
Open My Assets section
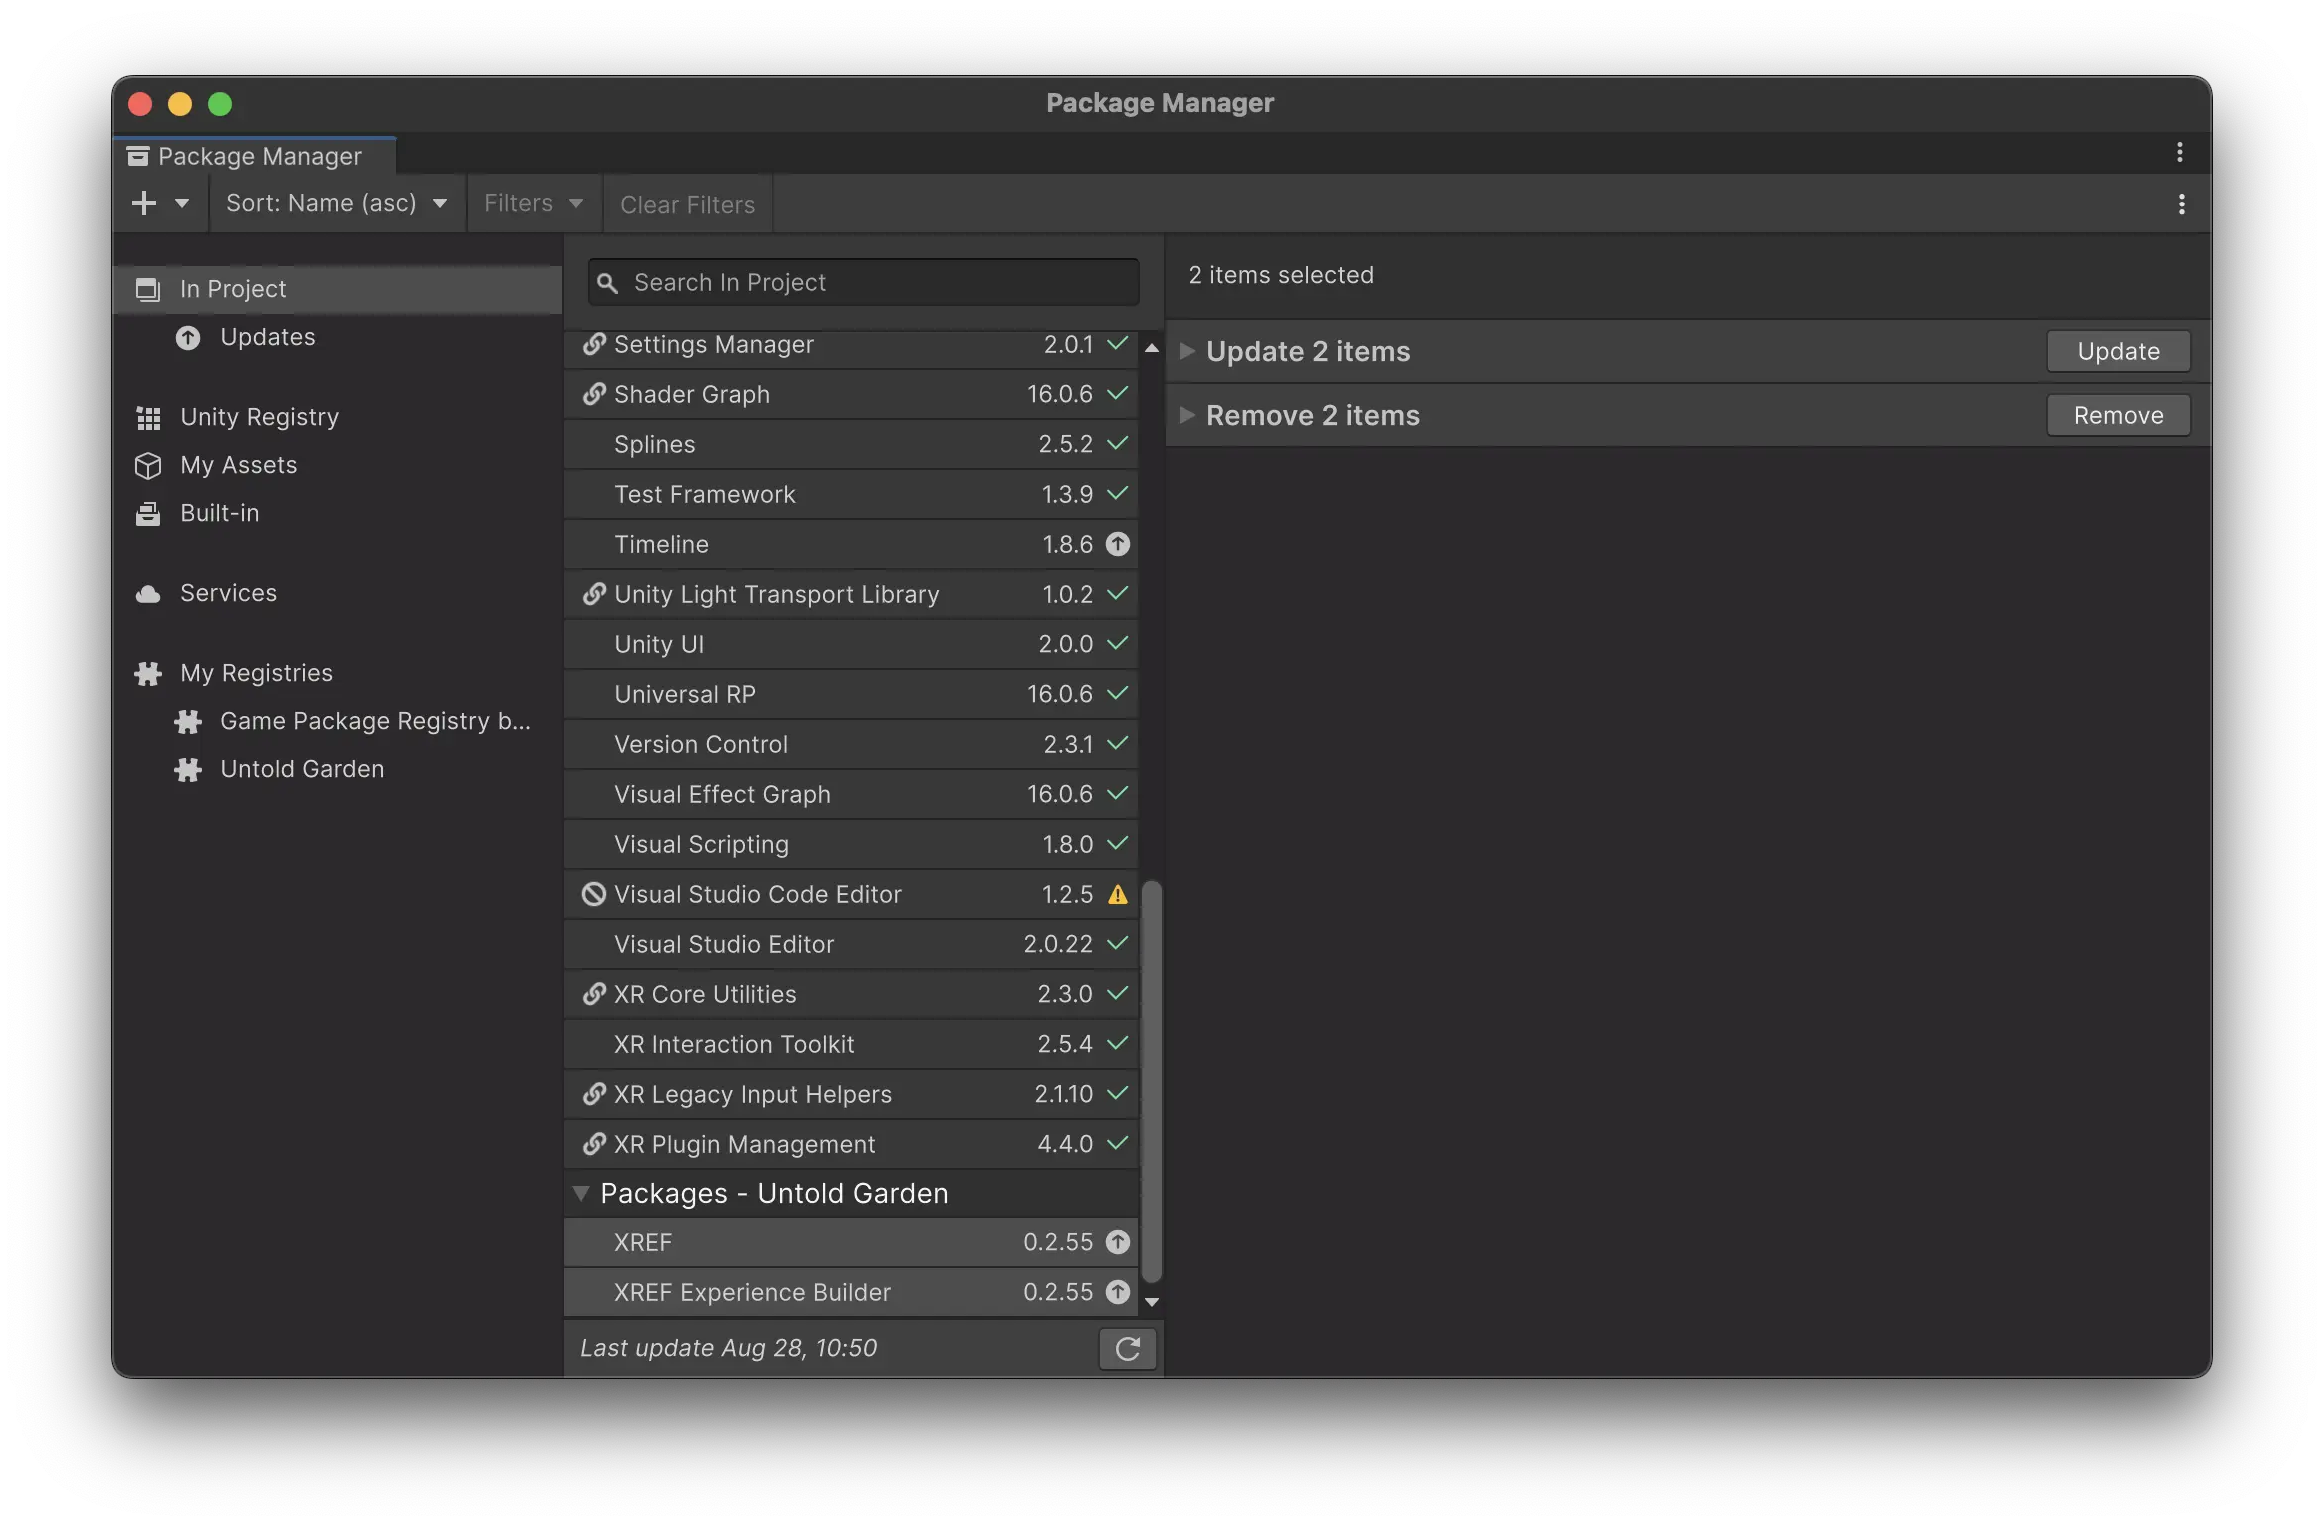point(238,465)
